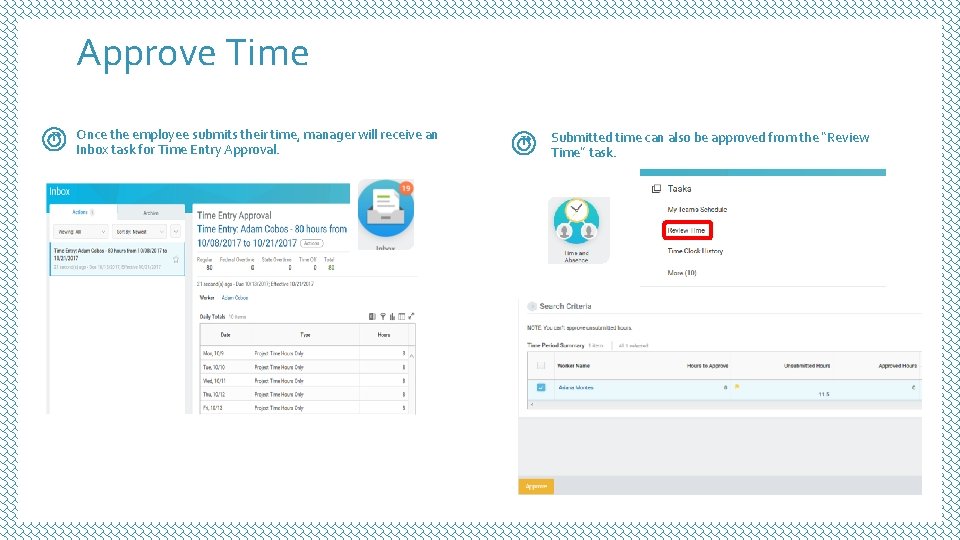
Task: Expand Daily Totals table to fullscreen
Action: (411, 317)
